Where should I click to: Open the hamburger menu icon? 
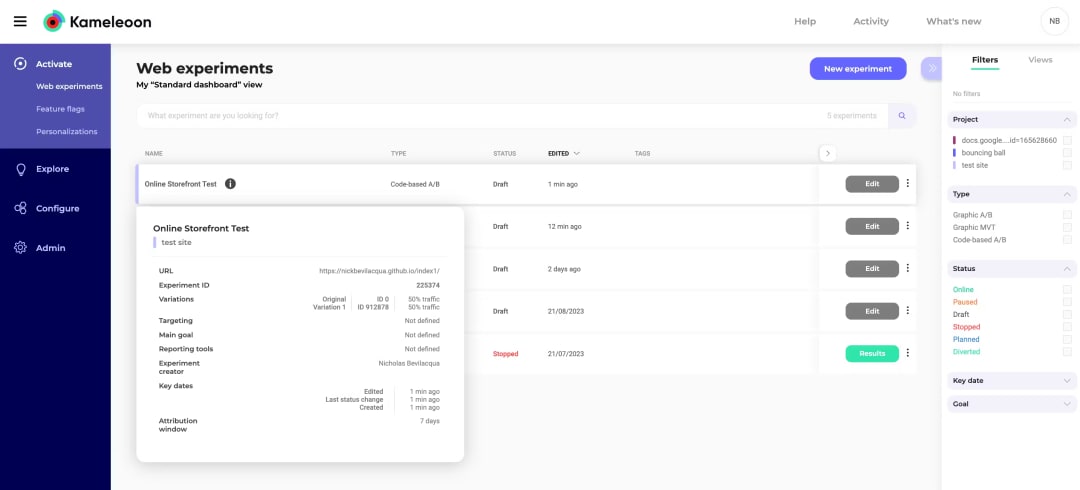coord(20,21)
